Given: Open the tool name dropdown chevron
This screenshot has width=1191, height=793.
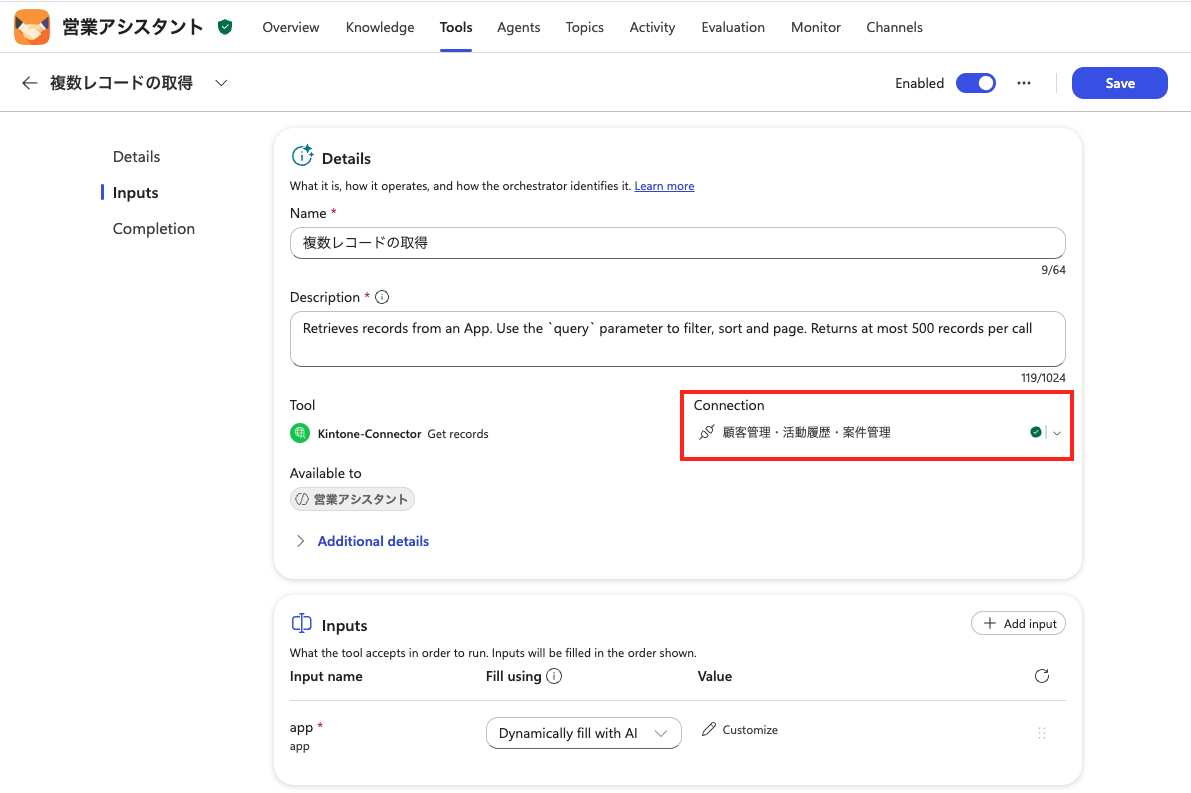Looking at the screenshot, I should [221, 83].
